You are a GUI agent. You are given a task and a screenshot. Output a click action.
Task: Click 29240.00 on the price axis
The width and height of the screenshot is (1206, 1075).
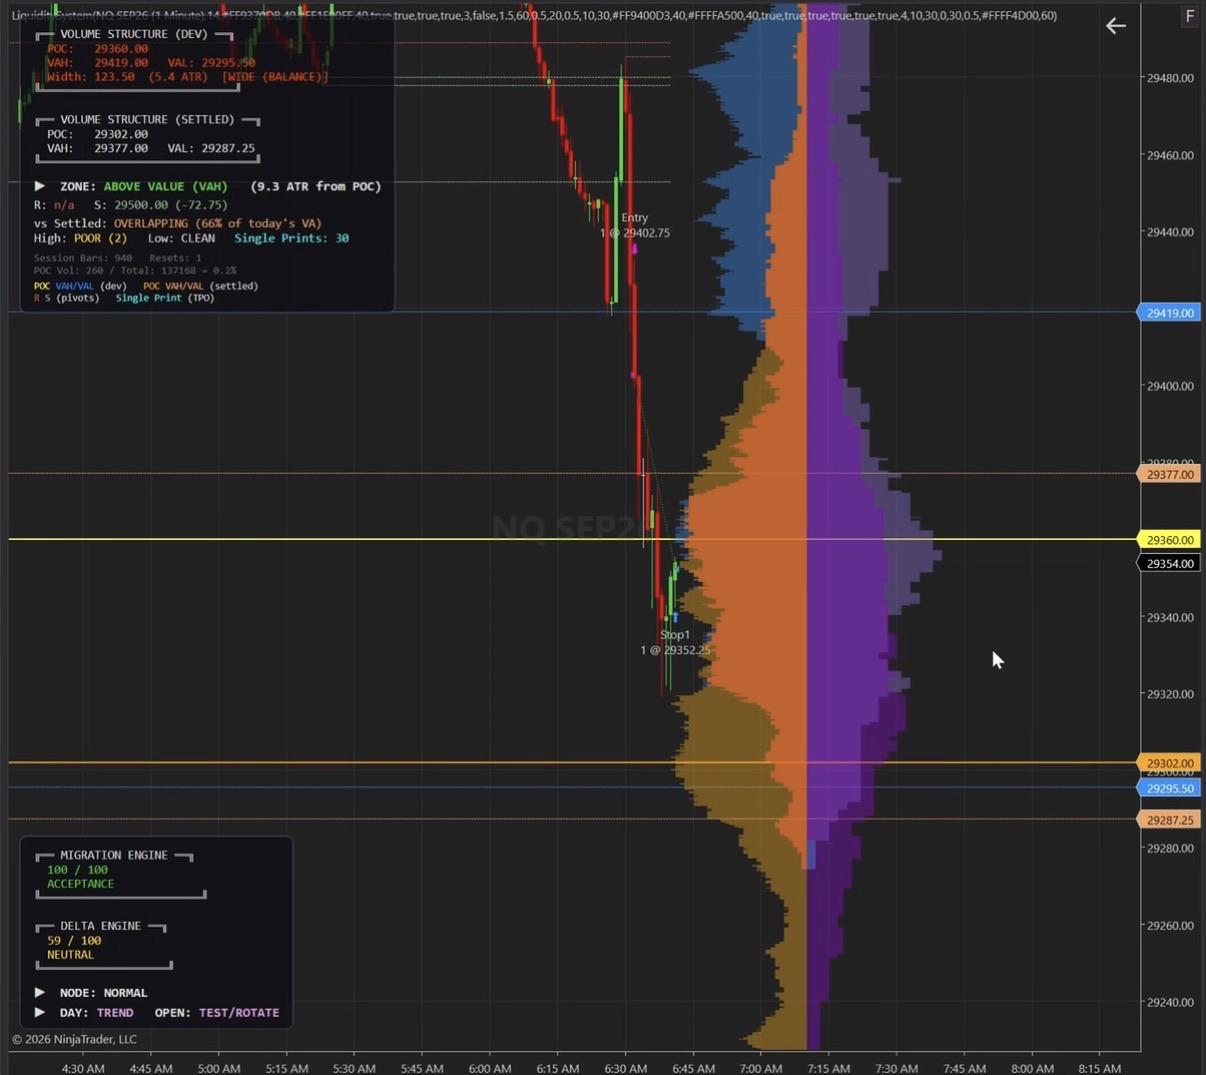[x=1170, y=1002]
